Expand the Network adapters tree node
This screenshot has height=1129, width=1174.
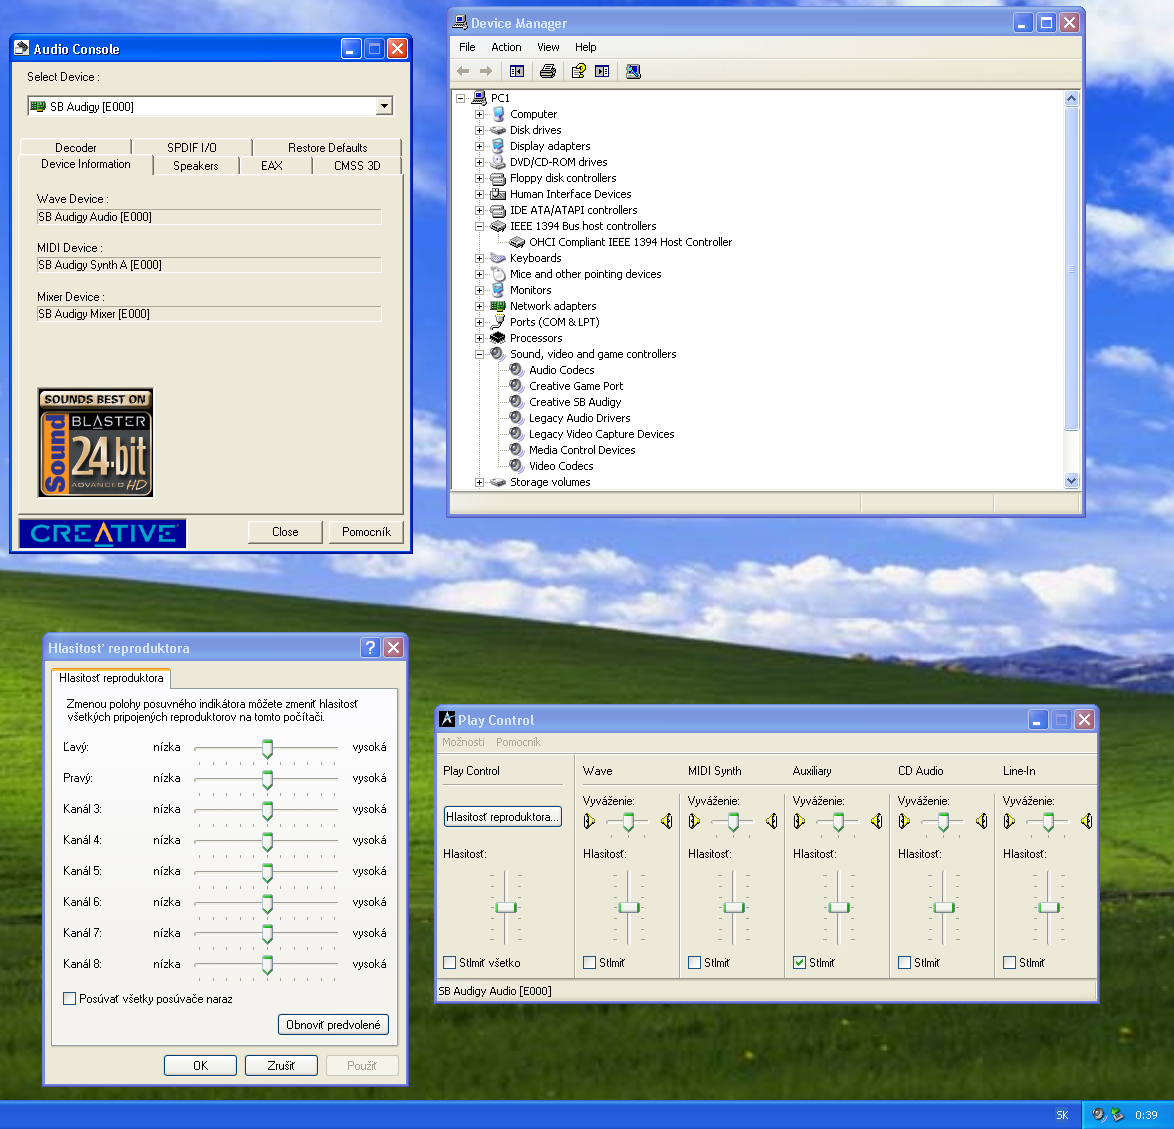point(479,306)
